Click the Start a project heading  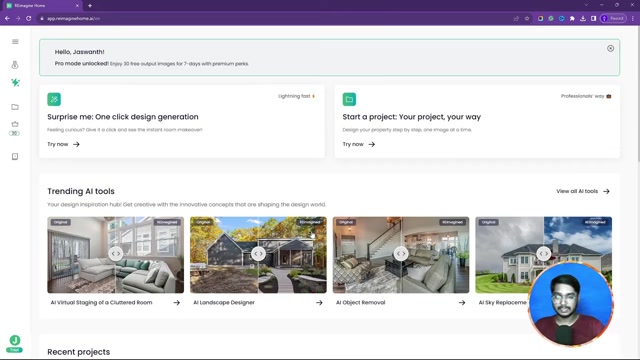(411, 117)
